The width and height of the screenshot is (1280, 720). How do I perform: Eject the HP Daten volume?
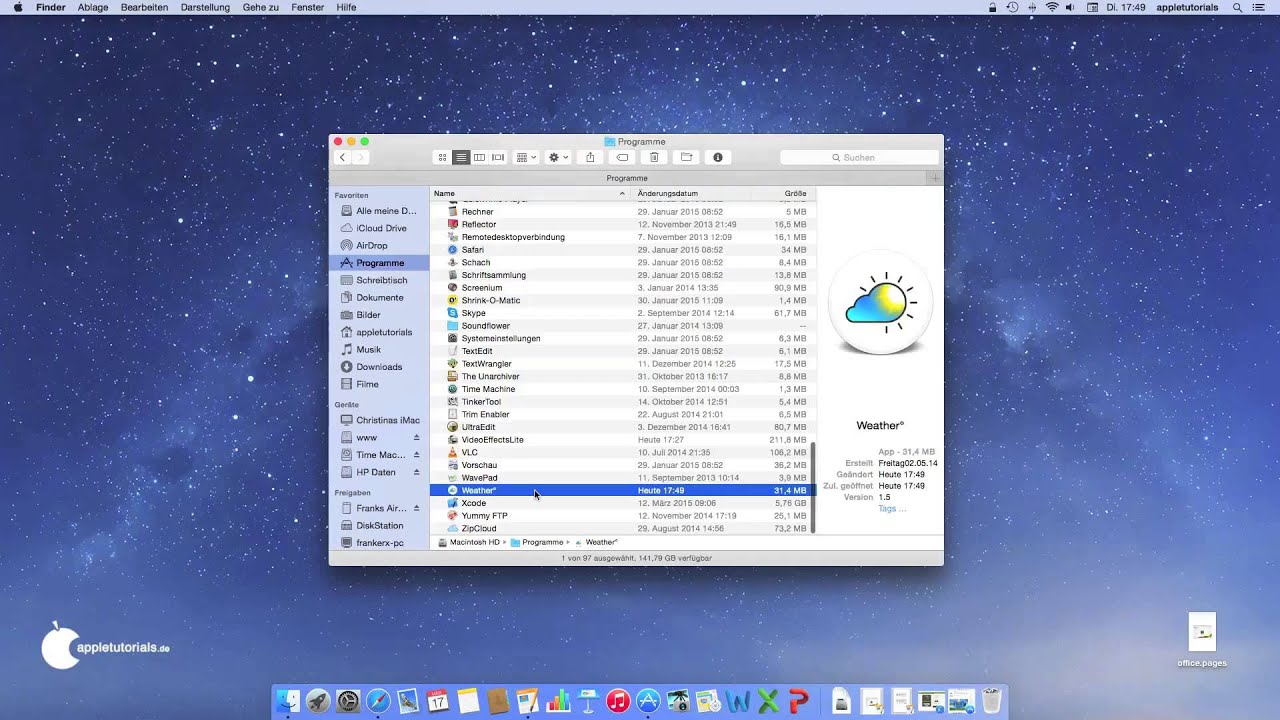coord(417,472)
